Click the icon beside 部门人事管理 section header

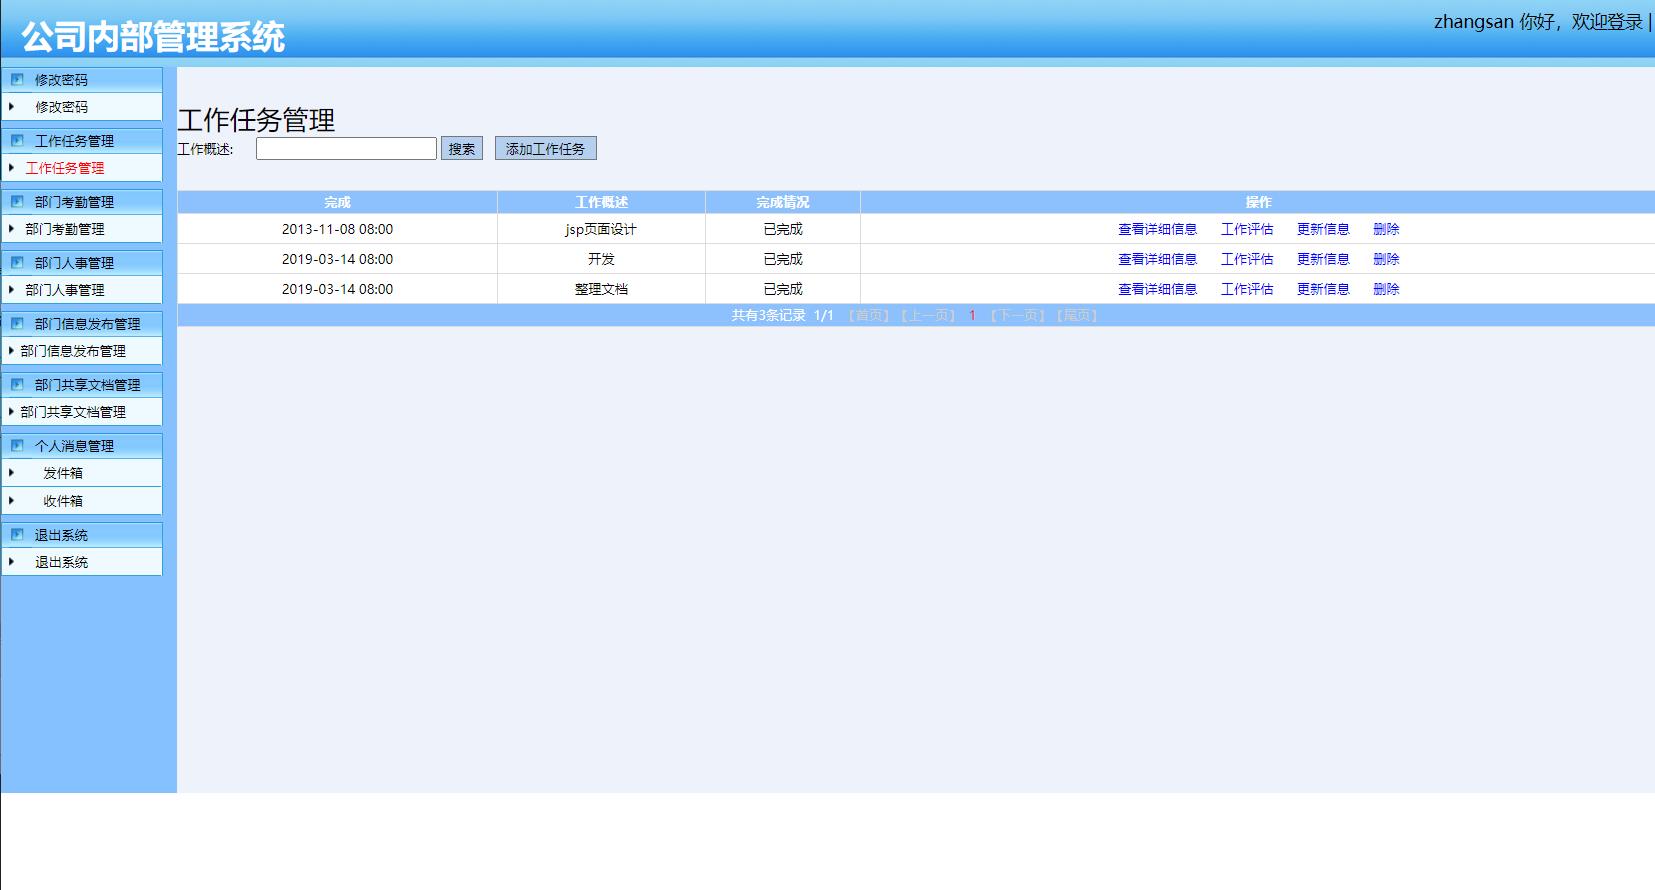tap(17, 263)
